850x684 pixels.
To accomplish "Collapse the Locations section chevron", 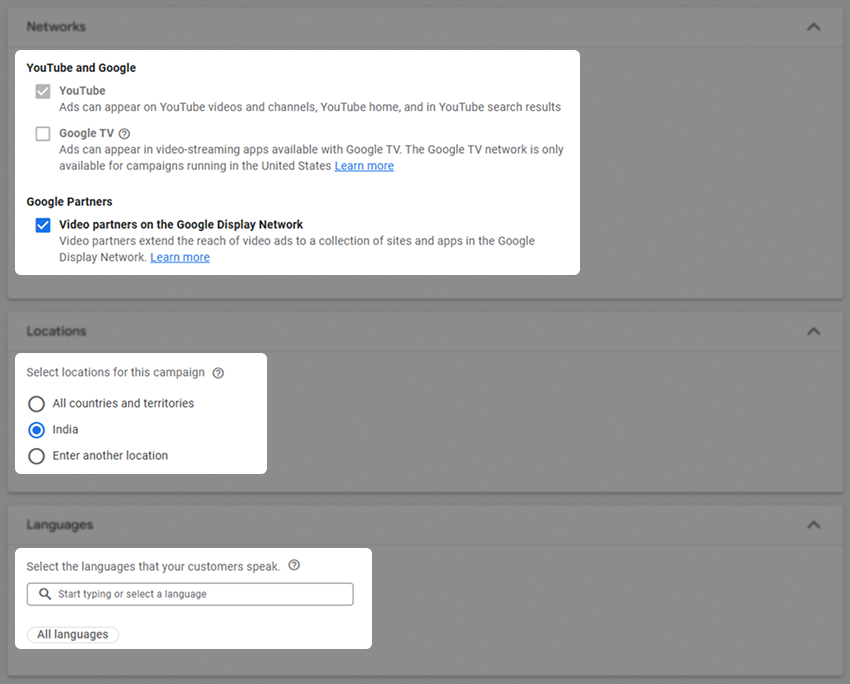I will point(813,331).
